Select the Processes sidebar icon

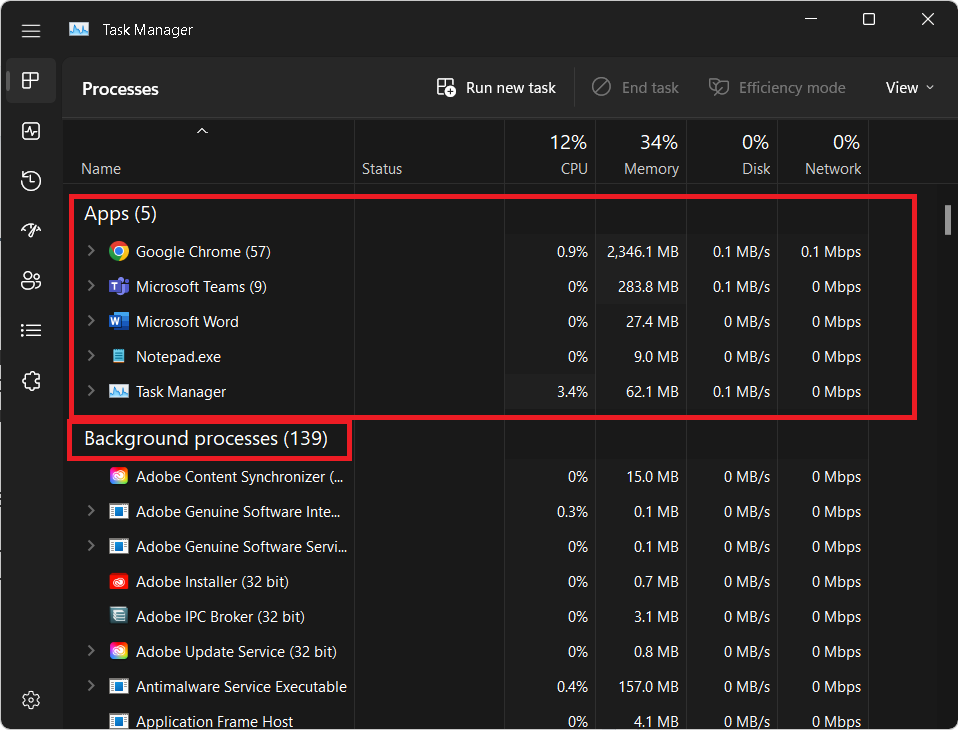(31, 80)
